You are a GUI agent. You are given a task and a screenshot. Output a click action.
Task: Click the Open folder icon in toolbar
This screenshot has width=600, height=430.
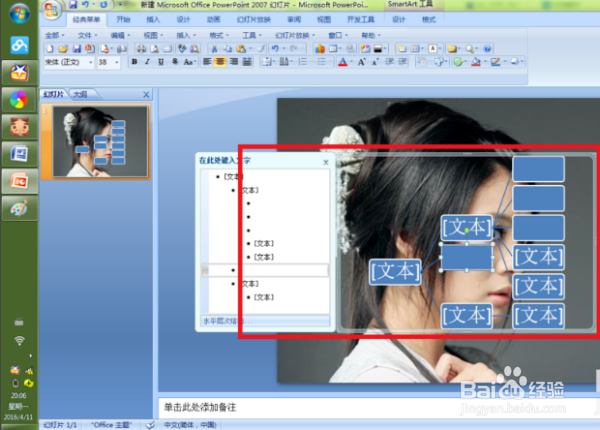coord(63,49)
